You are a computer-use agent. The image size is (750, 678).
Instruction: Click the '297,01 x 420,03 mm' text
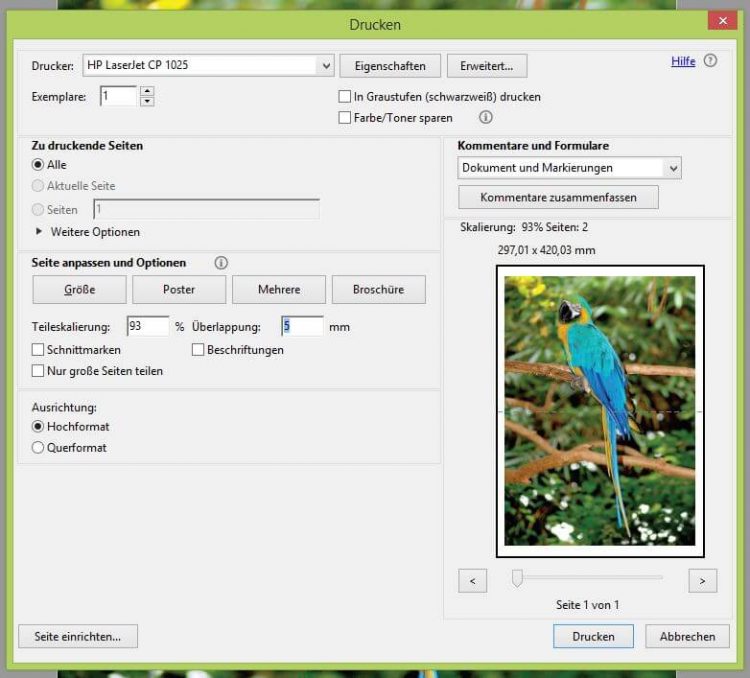546,250
